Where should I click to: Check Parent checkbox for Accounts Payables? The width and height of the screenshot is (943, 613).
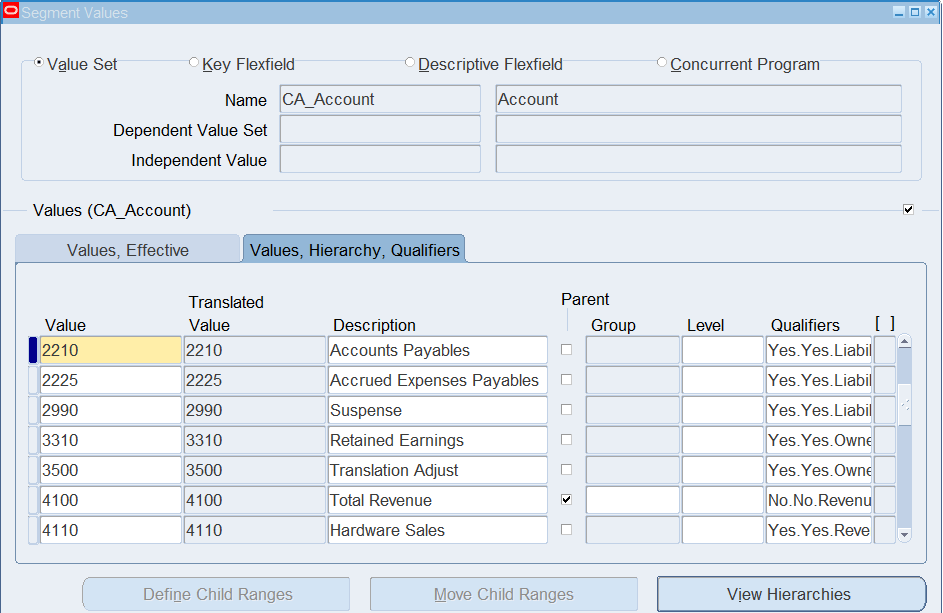(567, 350)
